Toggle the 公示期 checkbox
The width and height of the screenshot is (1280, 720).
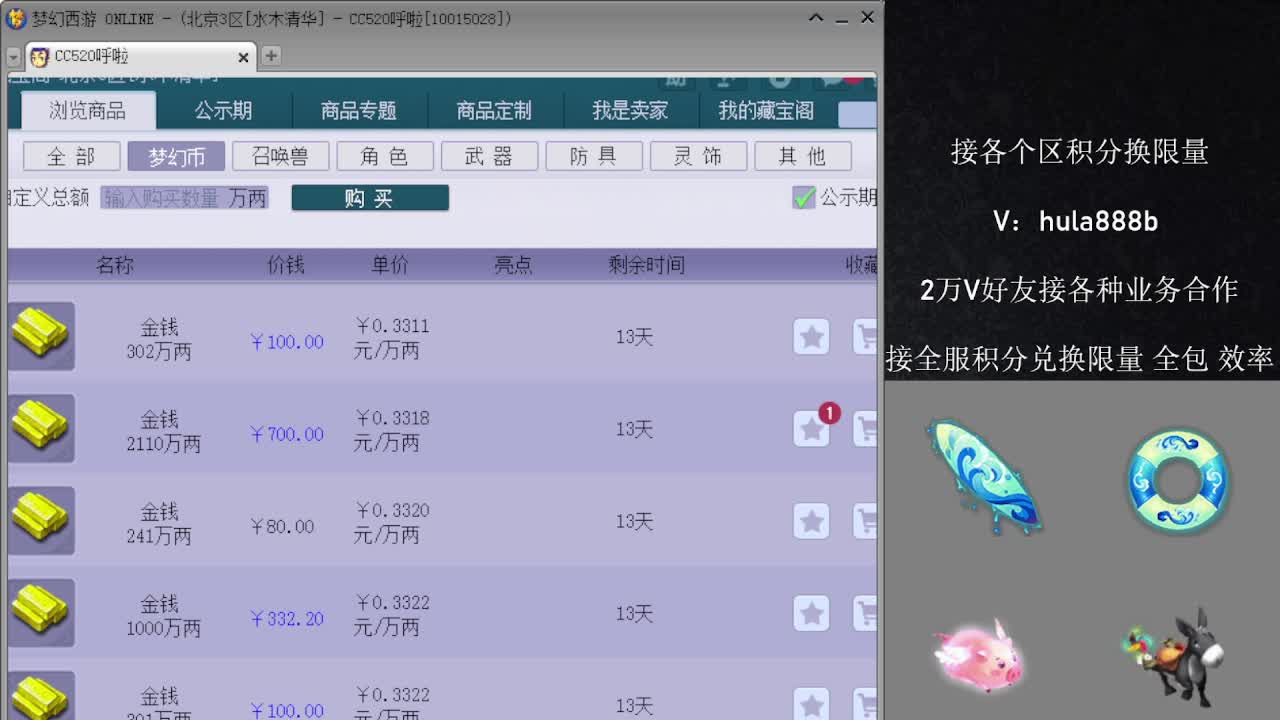804,197
